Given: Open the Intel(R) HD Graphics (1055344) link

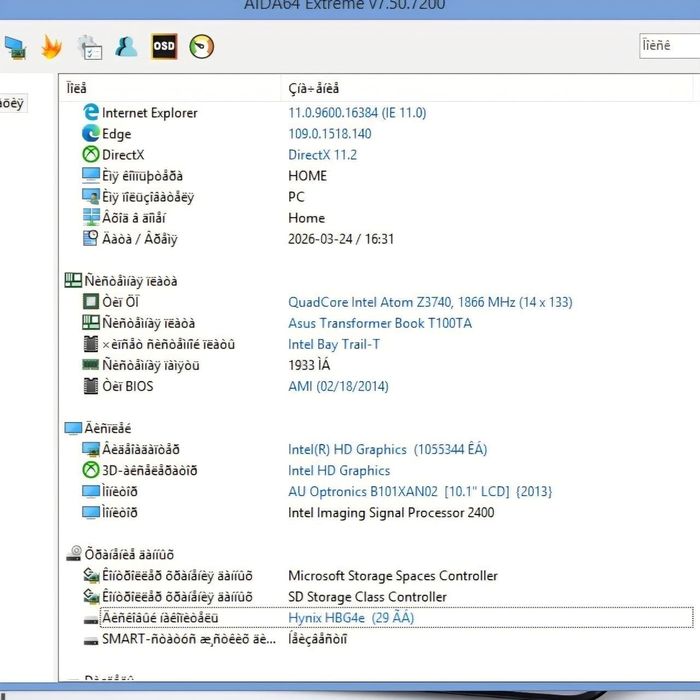Looking at the screenshot, I should 387,449.
